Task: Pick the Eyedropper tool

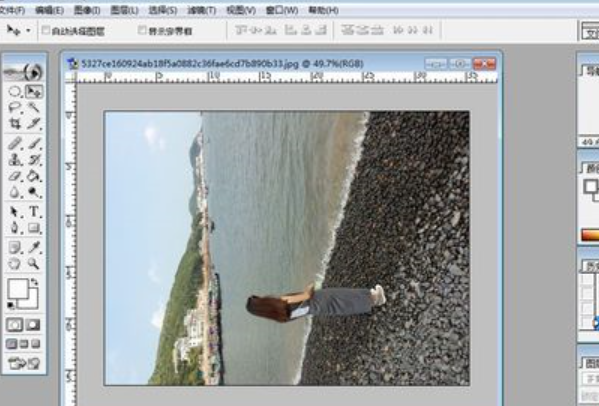Action: (34, 247)
